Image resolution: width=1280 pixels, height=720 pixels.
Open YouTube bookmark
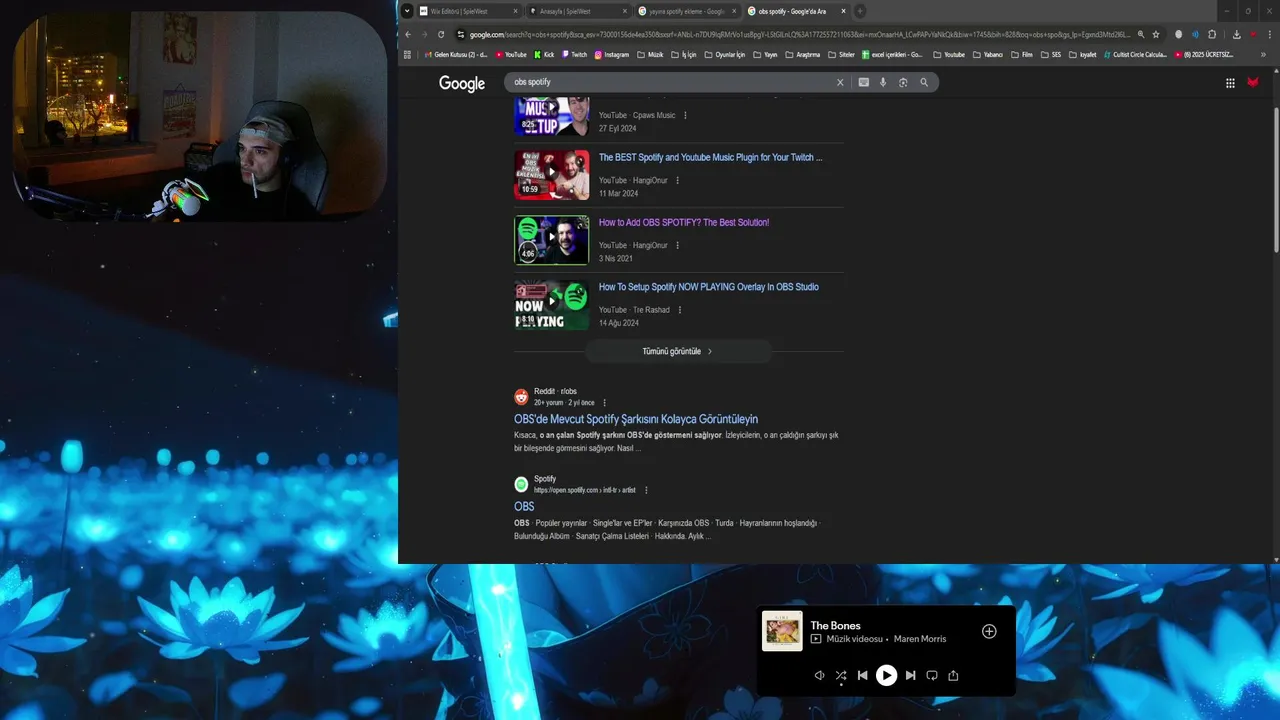click(x=511, y=55)
